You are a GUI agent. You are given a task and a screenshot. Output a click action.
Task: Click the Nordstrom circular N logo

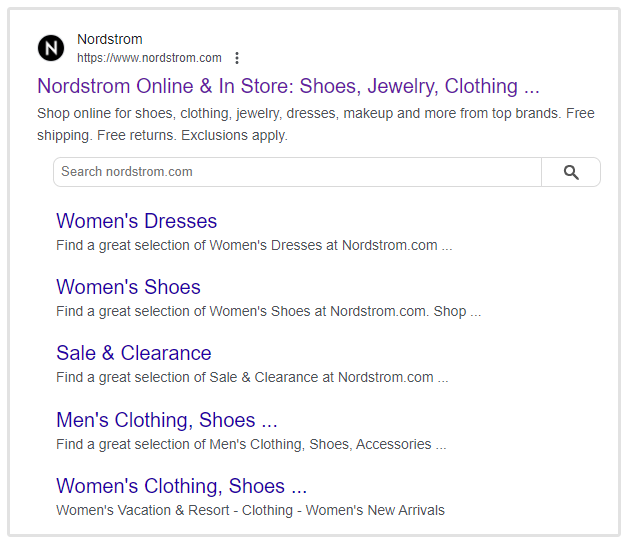click(x=50, y=48)
